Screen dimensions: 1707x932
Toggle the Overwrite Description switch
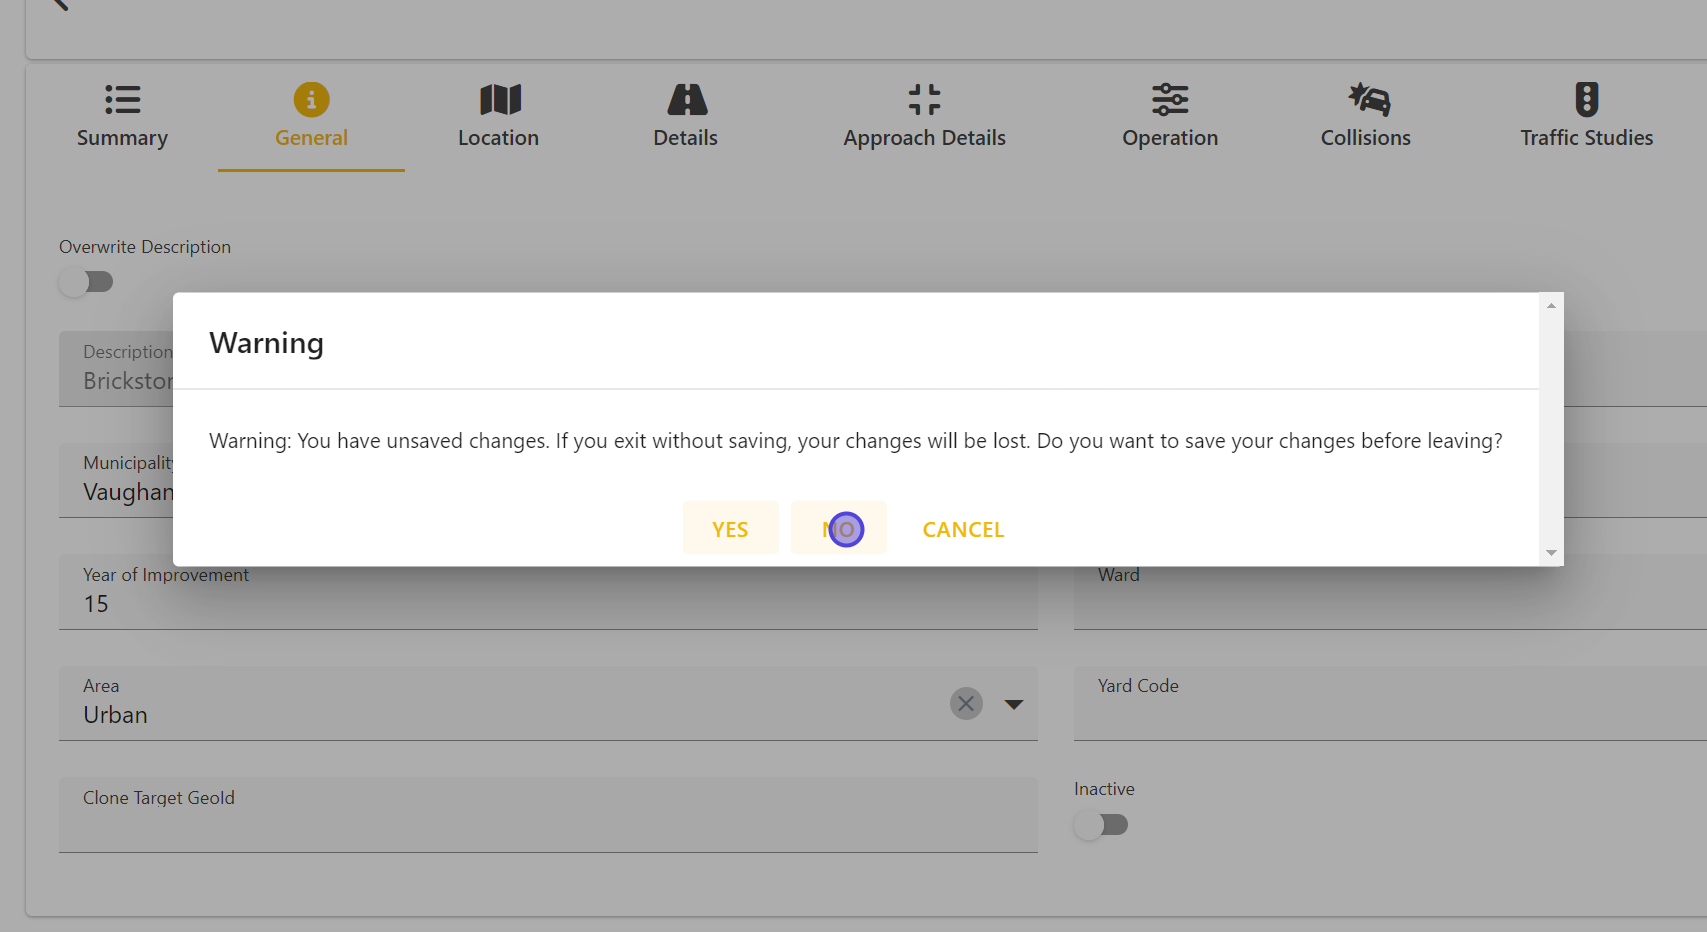tap(86, 282)
